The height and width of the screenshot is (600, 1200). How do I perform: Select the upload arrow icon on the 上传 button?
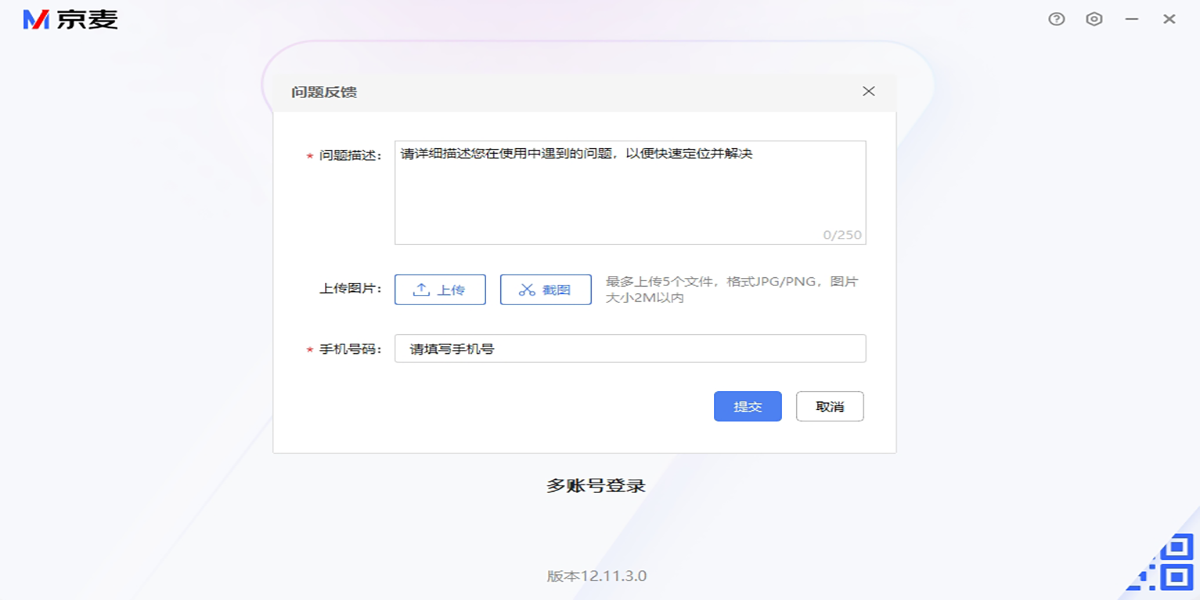click(x=422, y=289)
